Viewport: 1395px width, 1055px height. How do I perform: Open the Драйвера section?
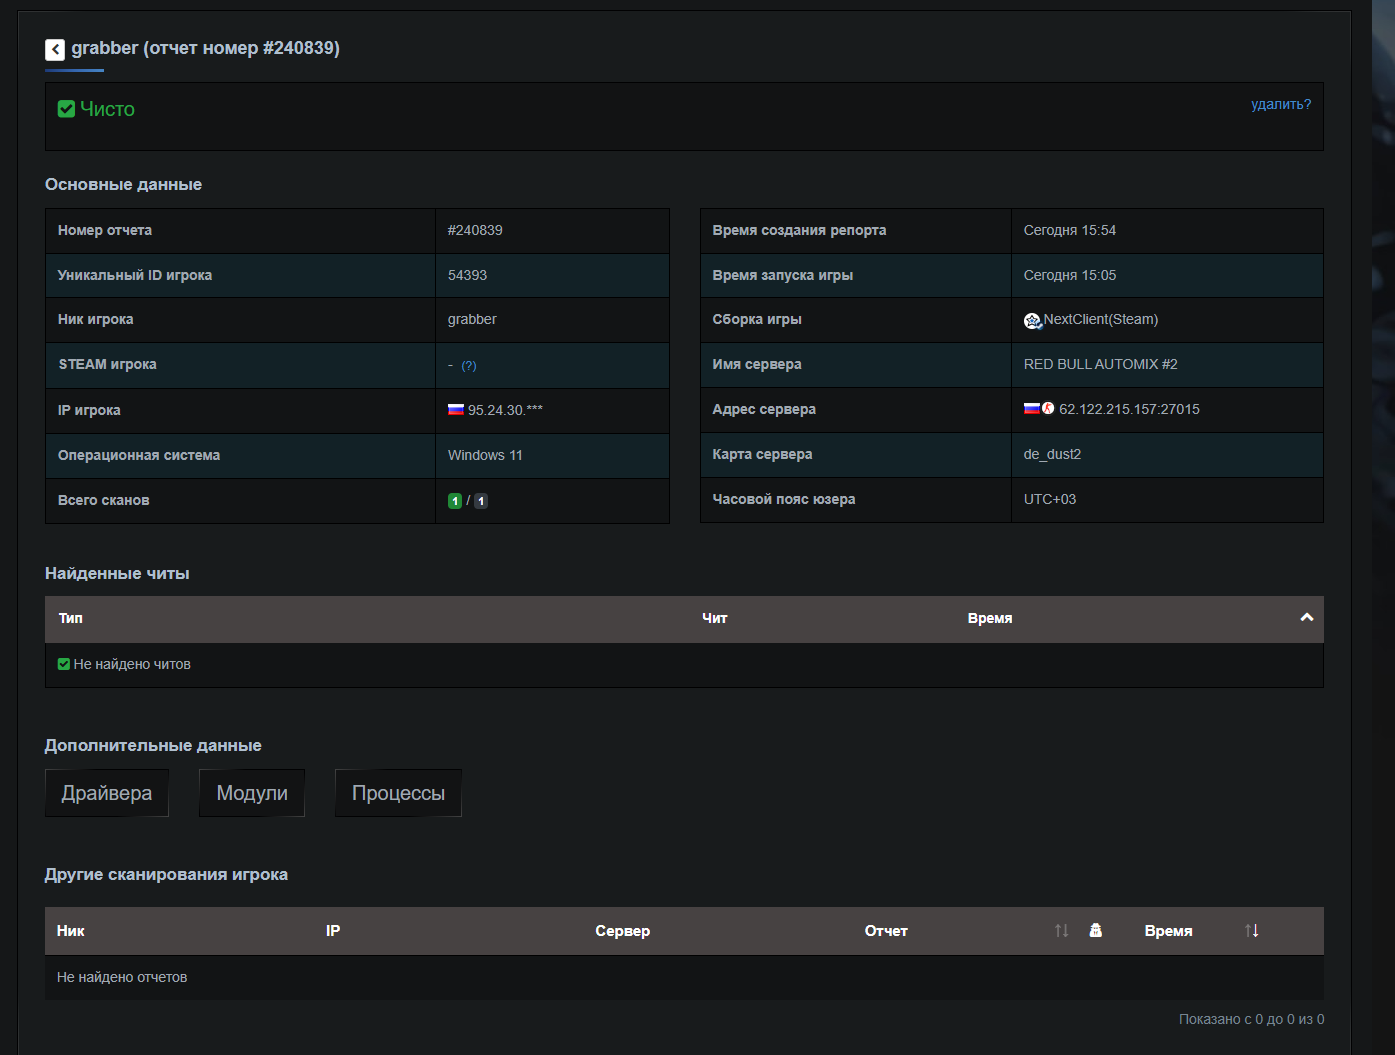point(107,793)
